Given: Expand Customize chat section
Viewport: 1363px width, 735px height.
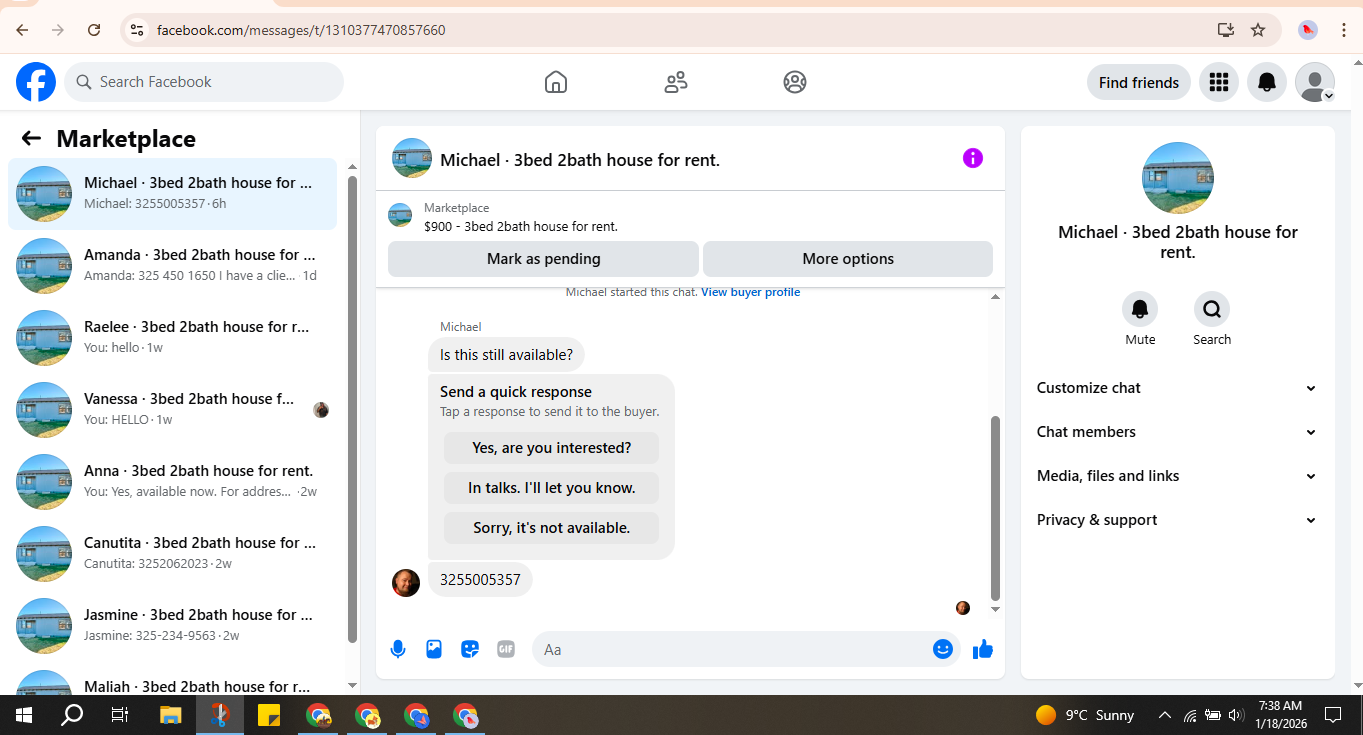Looking at the screenshot, I should [1177, 388].
